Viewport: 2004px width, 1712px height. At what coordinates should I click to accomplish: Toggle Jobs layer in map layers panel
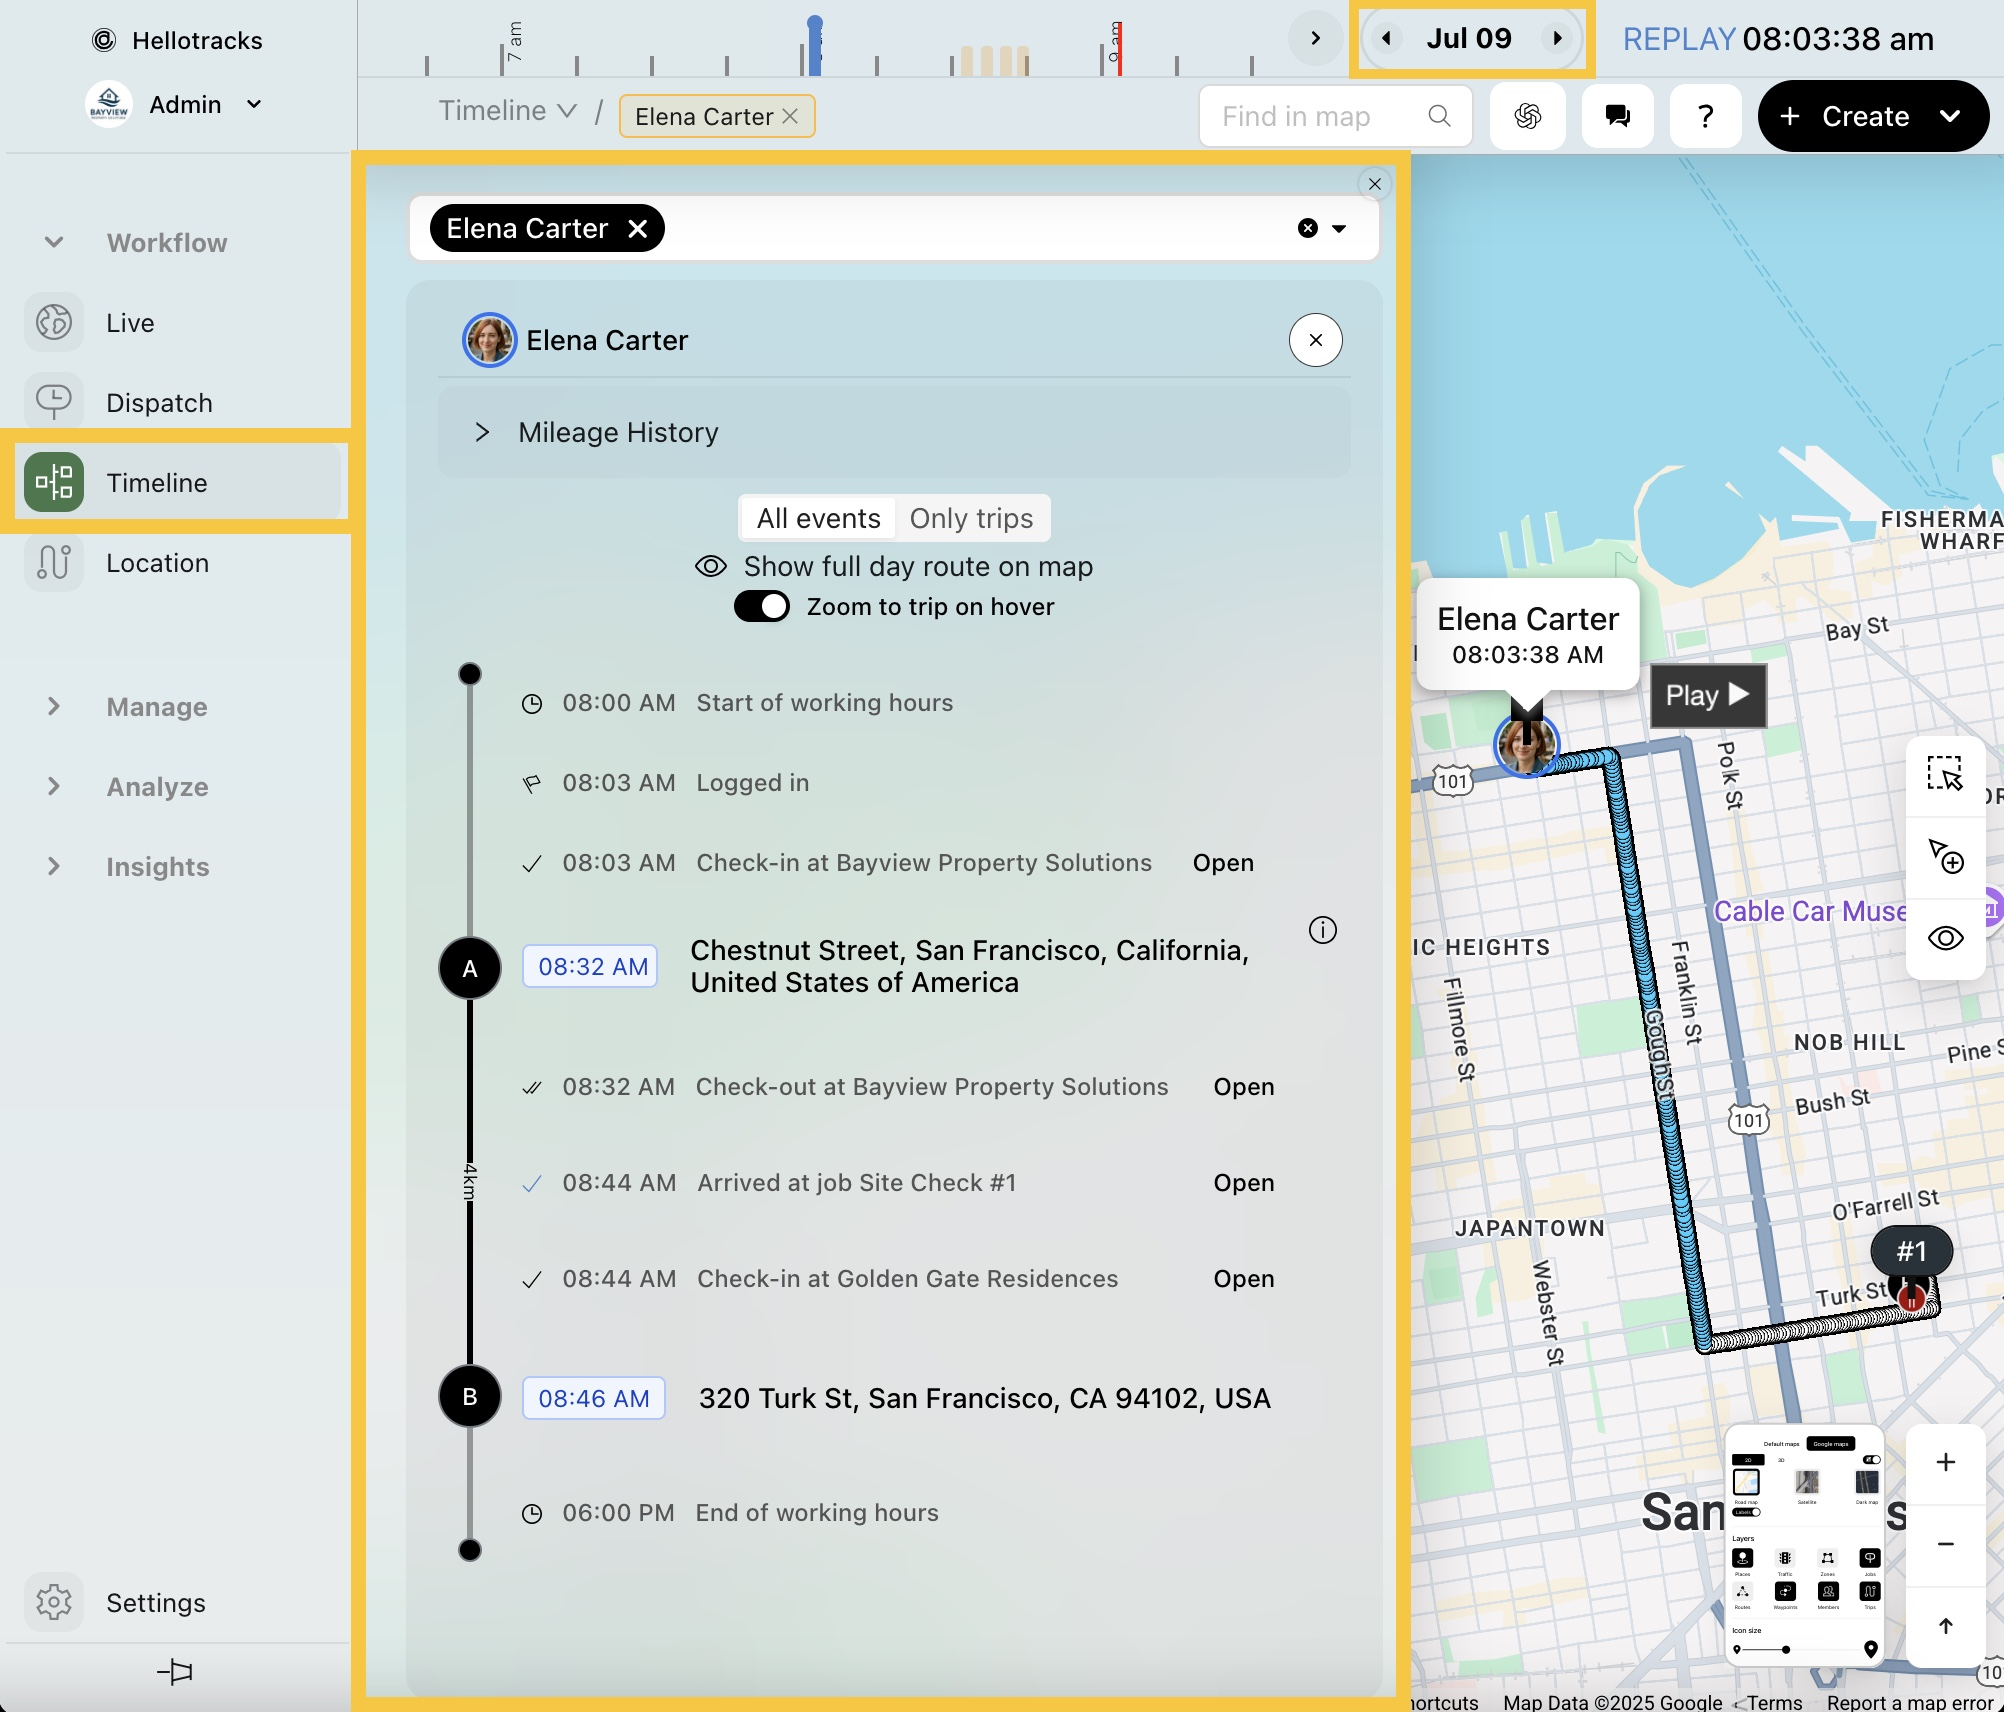(1870, 1558)
